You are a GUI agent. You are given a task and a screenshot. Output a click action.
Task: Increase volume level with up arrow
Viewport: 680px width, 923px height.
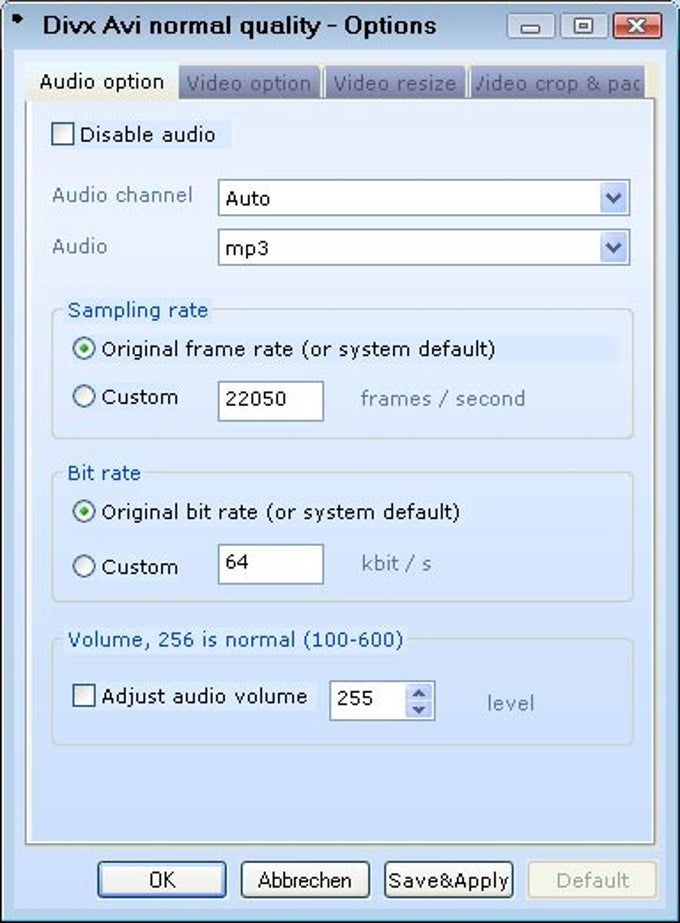(419, 692)
